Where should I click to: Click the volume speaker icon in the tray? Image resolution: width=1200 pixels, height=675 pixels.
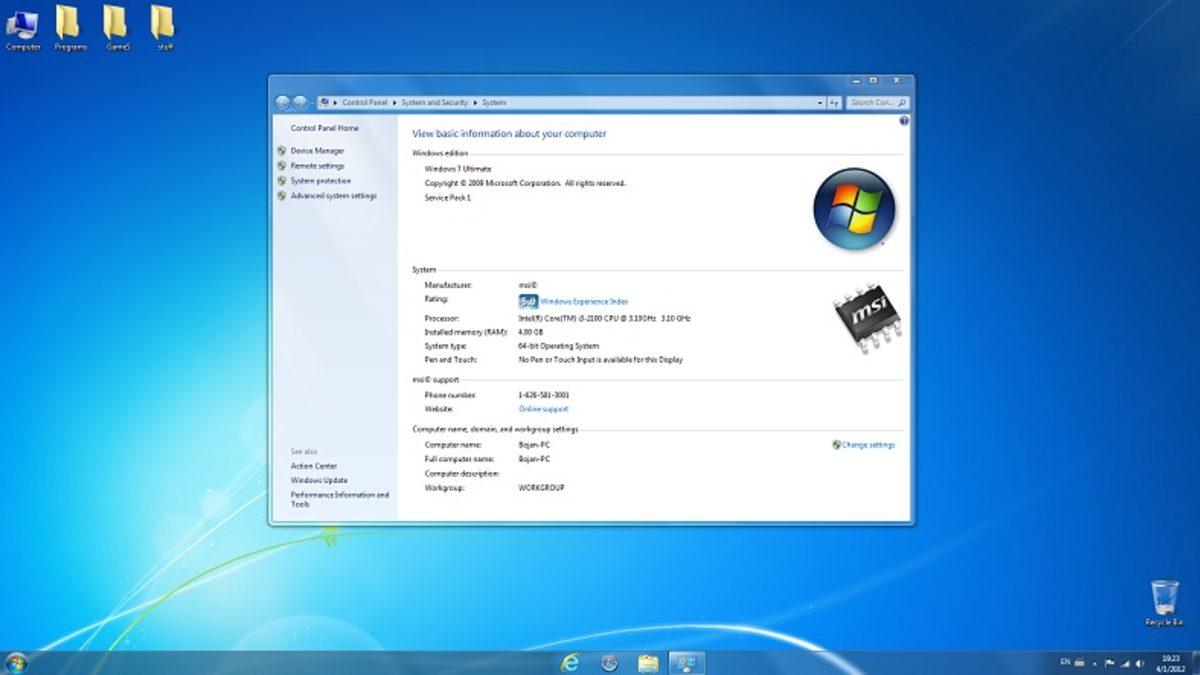point(1141,662)
